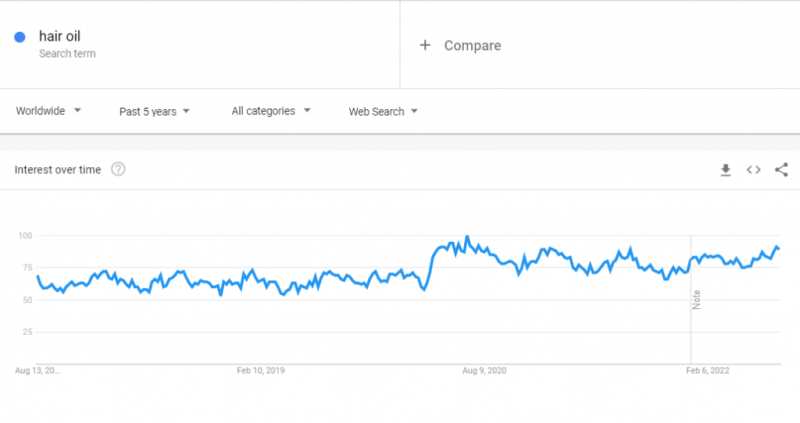Click the blue hair oil term dot
This screenshot has width=800, height=423.
coord(20,38)
